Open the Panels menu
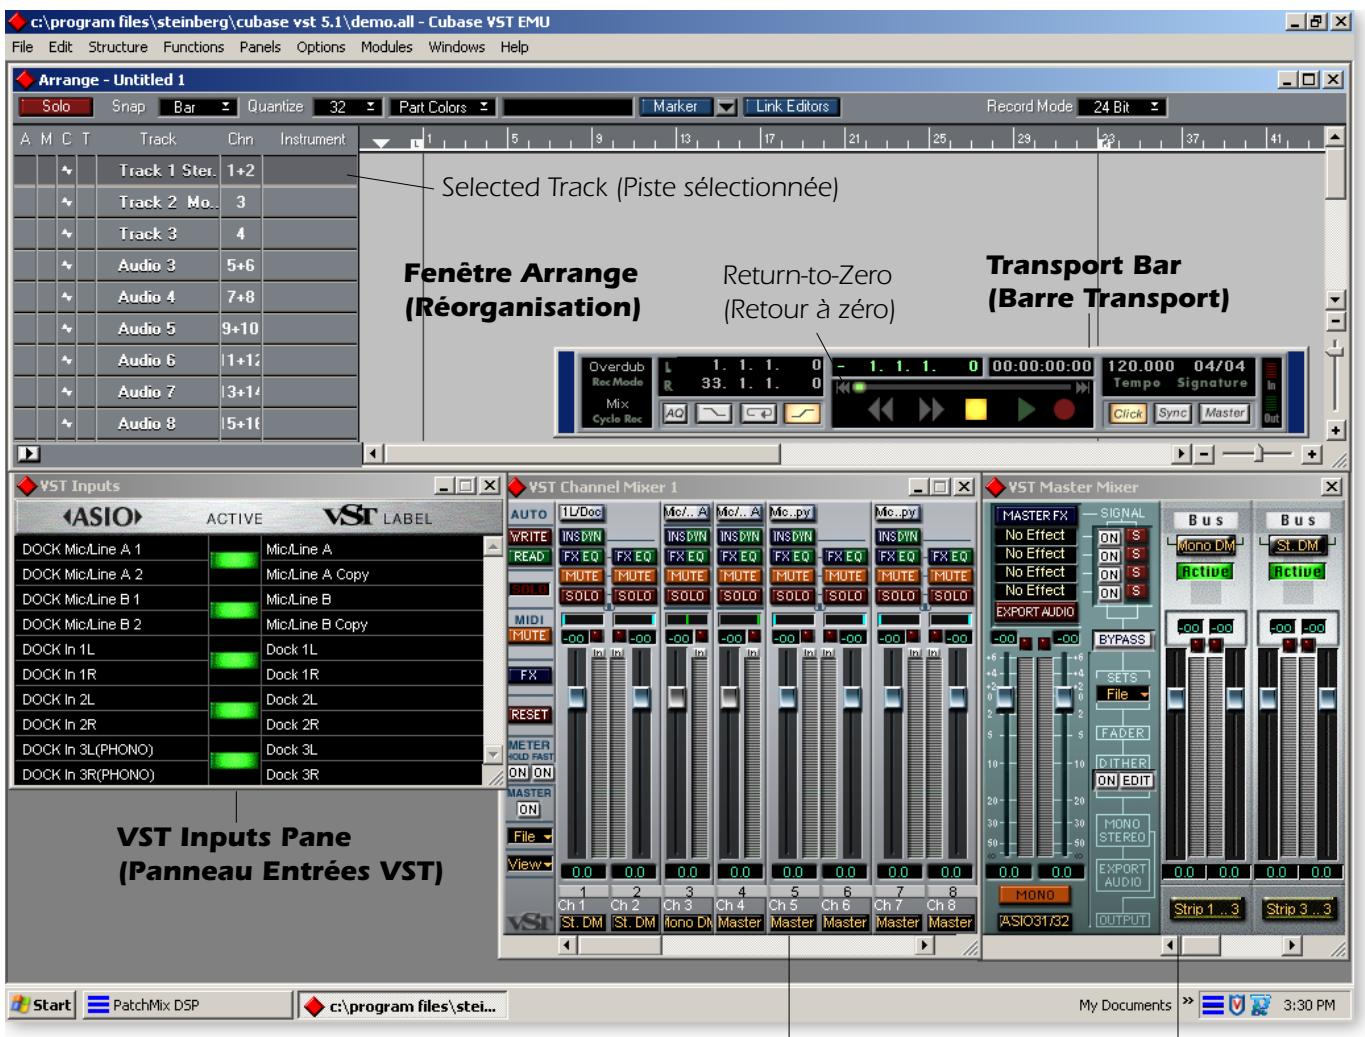The image size is (1365, 1037). click(260, 47)
